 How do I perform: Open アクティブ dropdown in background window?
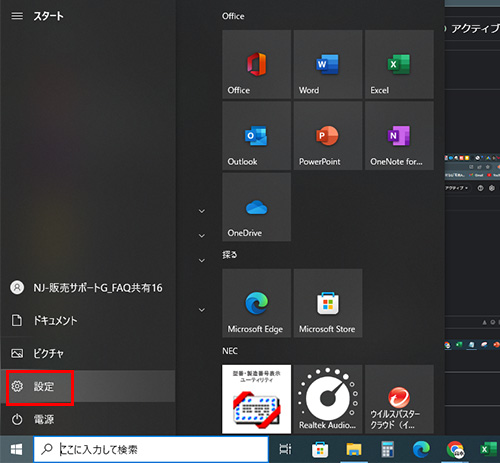click(x=457, y=188)
